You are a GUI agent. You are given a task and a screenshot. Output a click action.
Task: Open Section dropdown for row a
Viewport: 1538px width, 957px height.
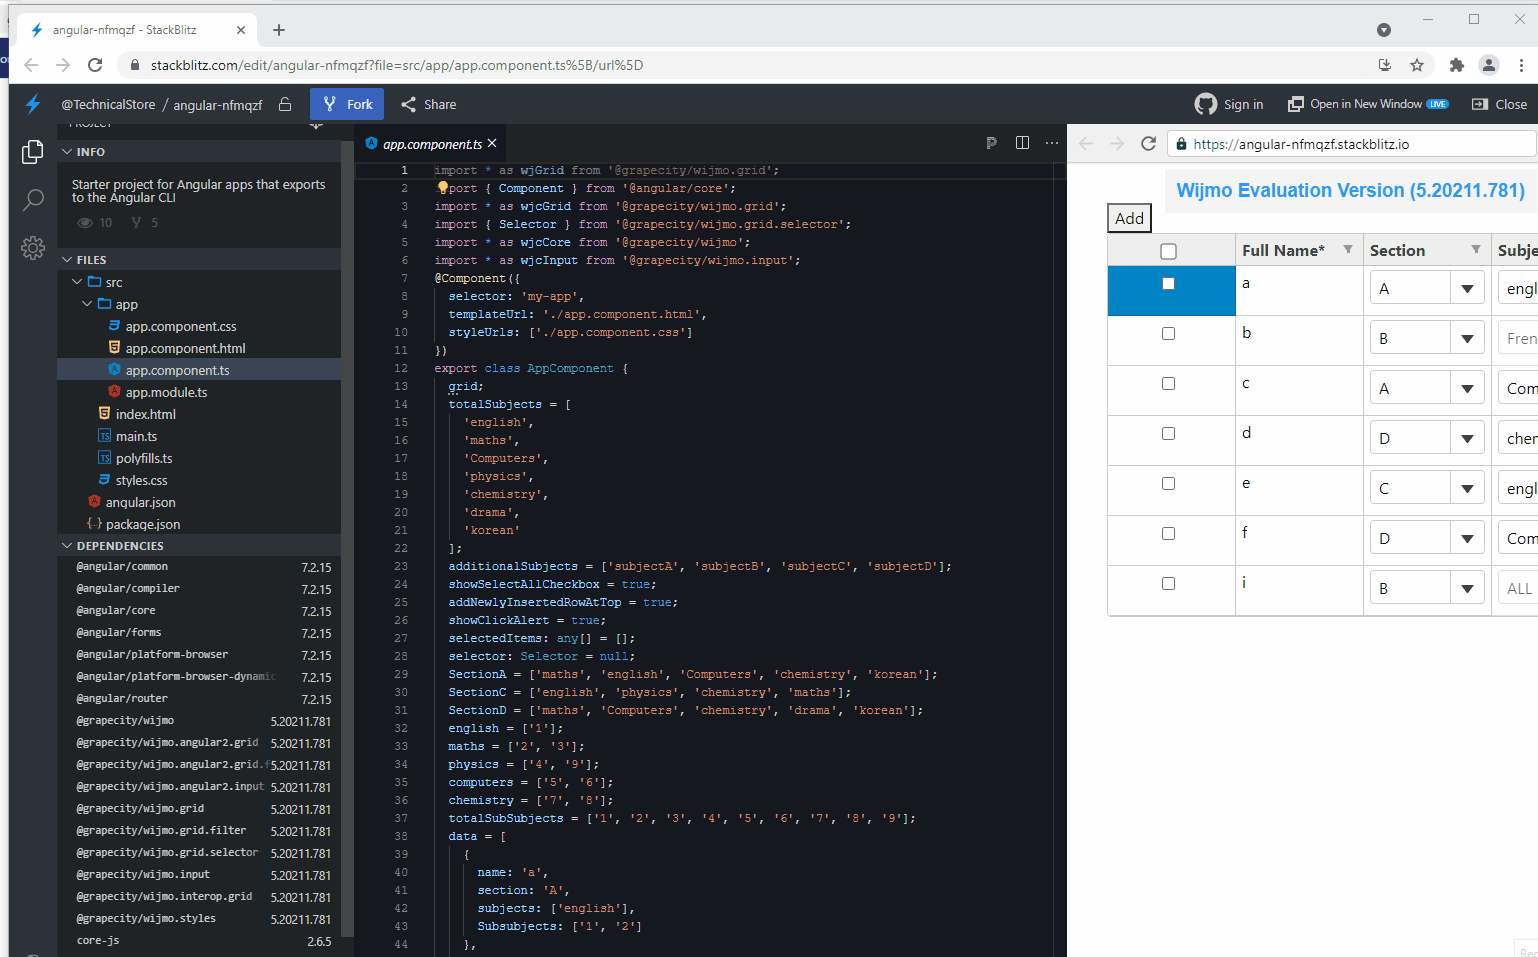point(1467,288)
